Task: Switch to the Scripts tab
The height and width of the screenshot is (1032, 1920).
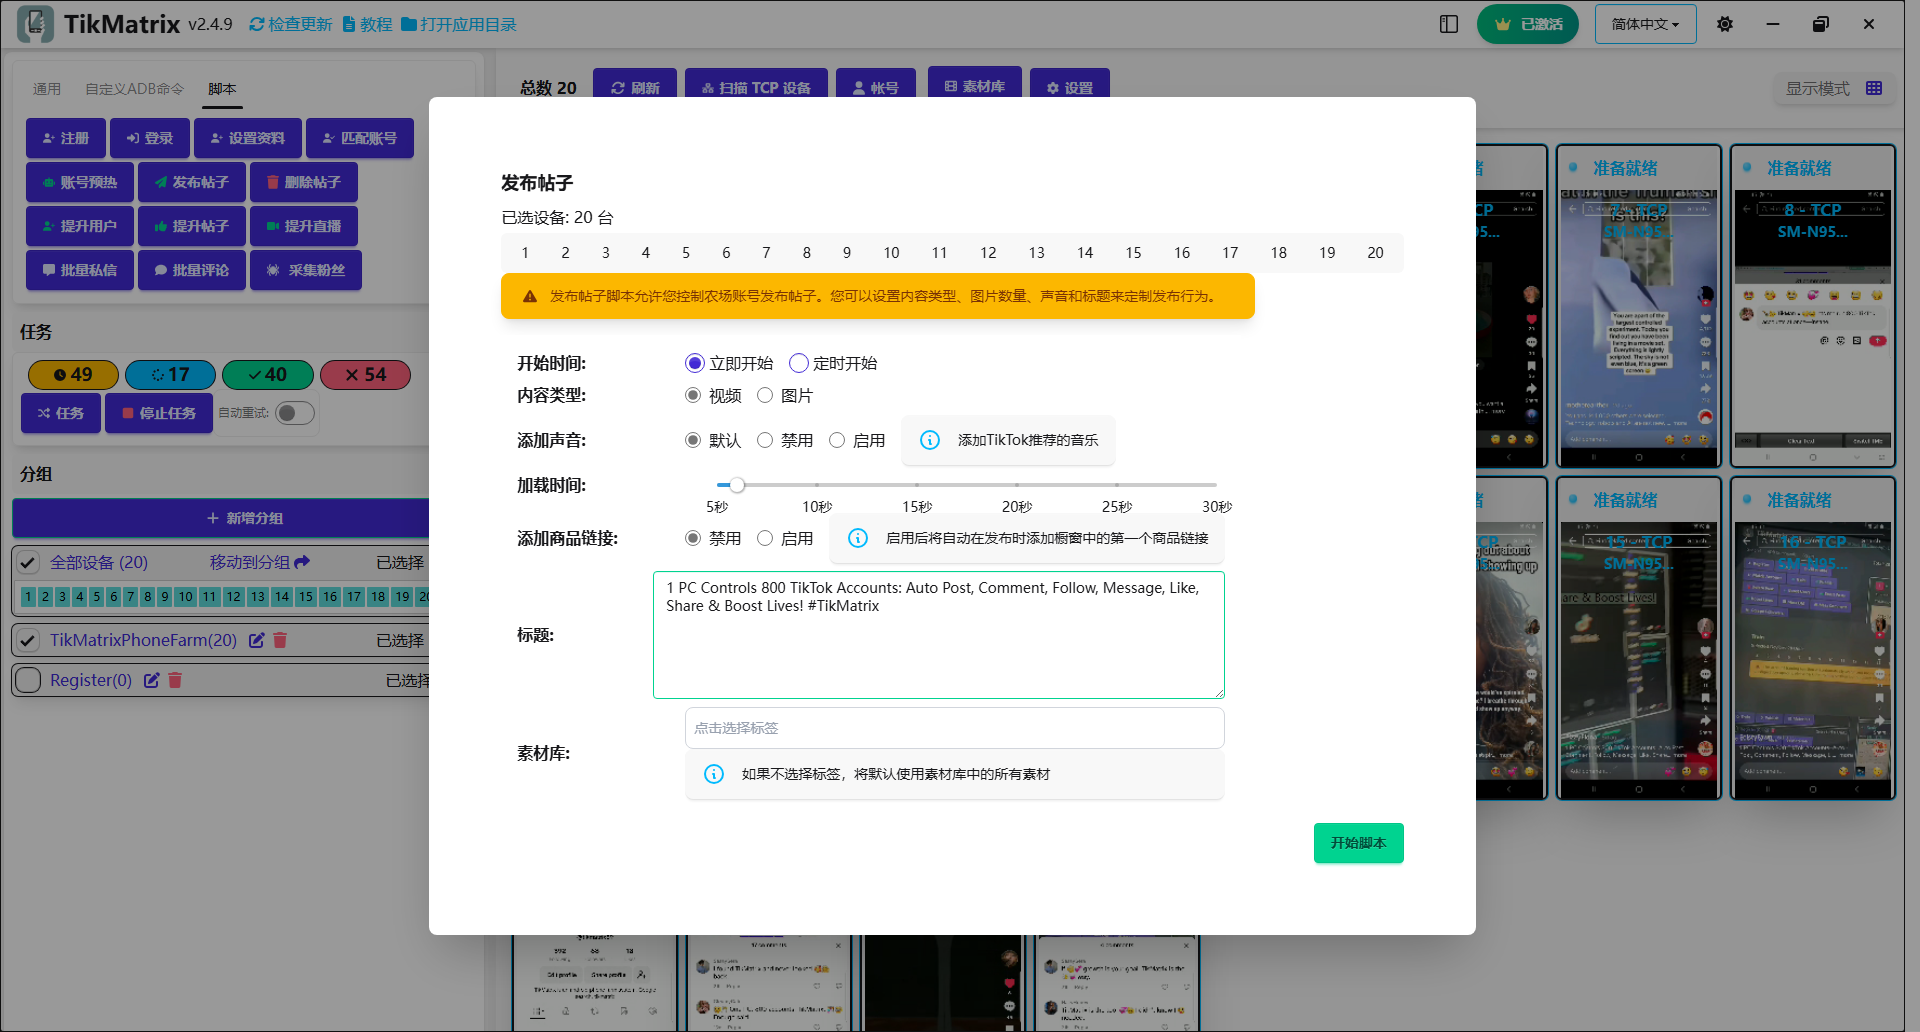Action: pyautogui.click(x=222, y=89)
